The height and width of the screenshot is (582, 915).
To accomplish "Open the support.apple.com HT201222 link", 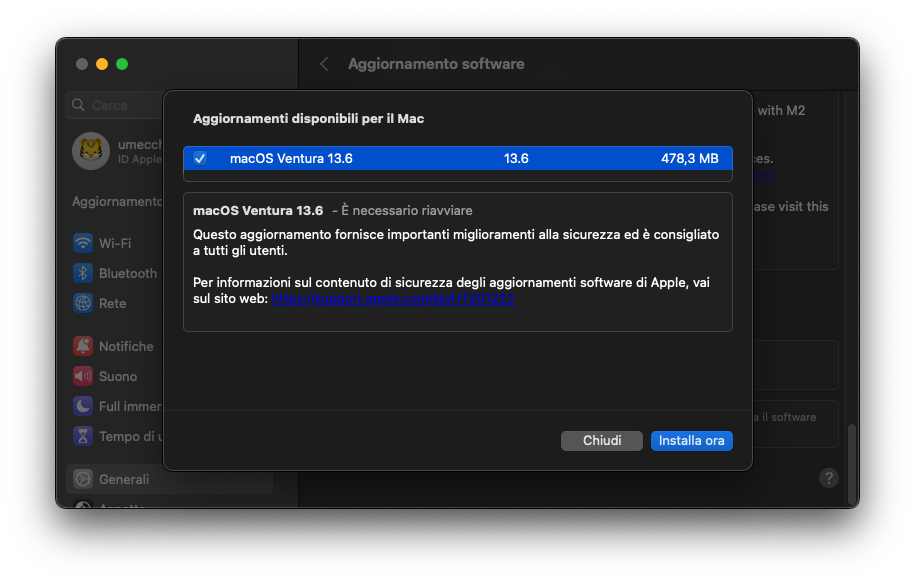I will pos(393,299).
